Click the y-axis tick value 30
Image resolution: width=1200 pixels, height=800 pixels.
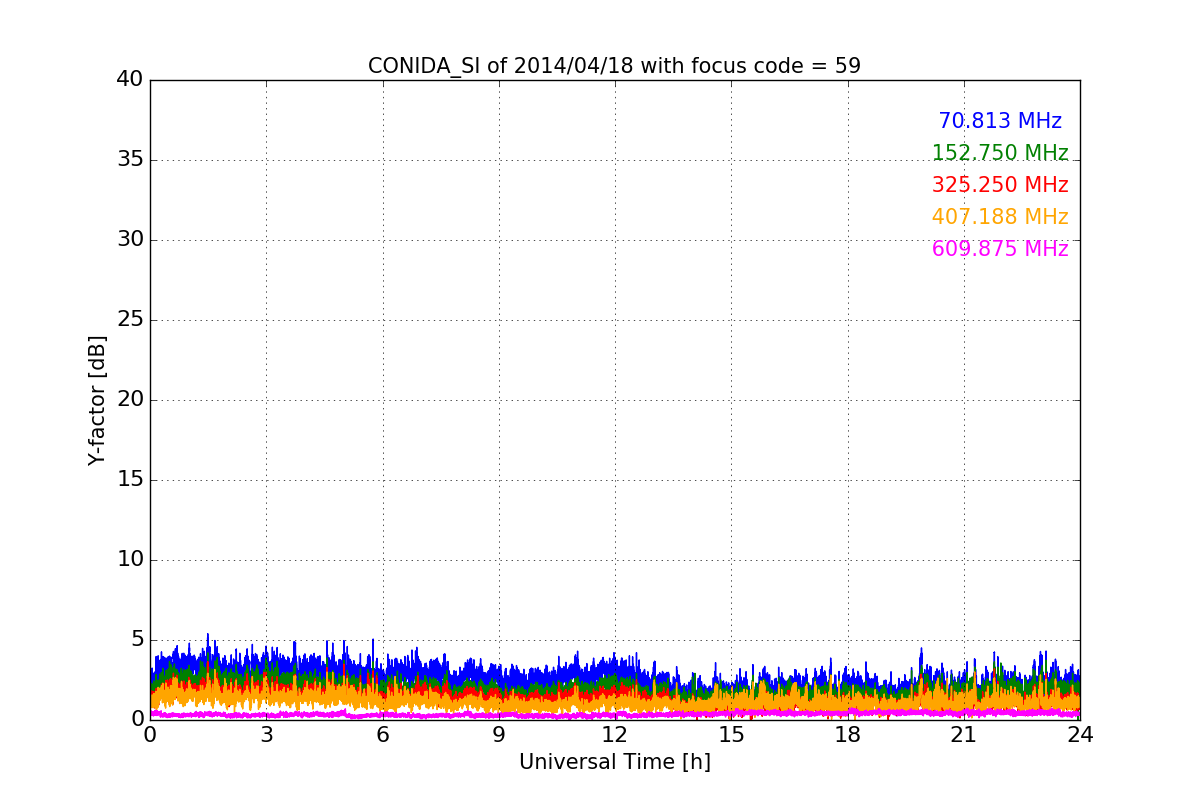click(x=130, y=239)
